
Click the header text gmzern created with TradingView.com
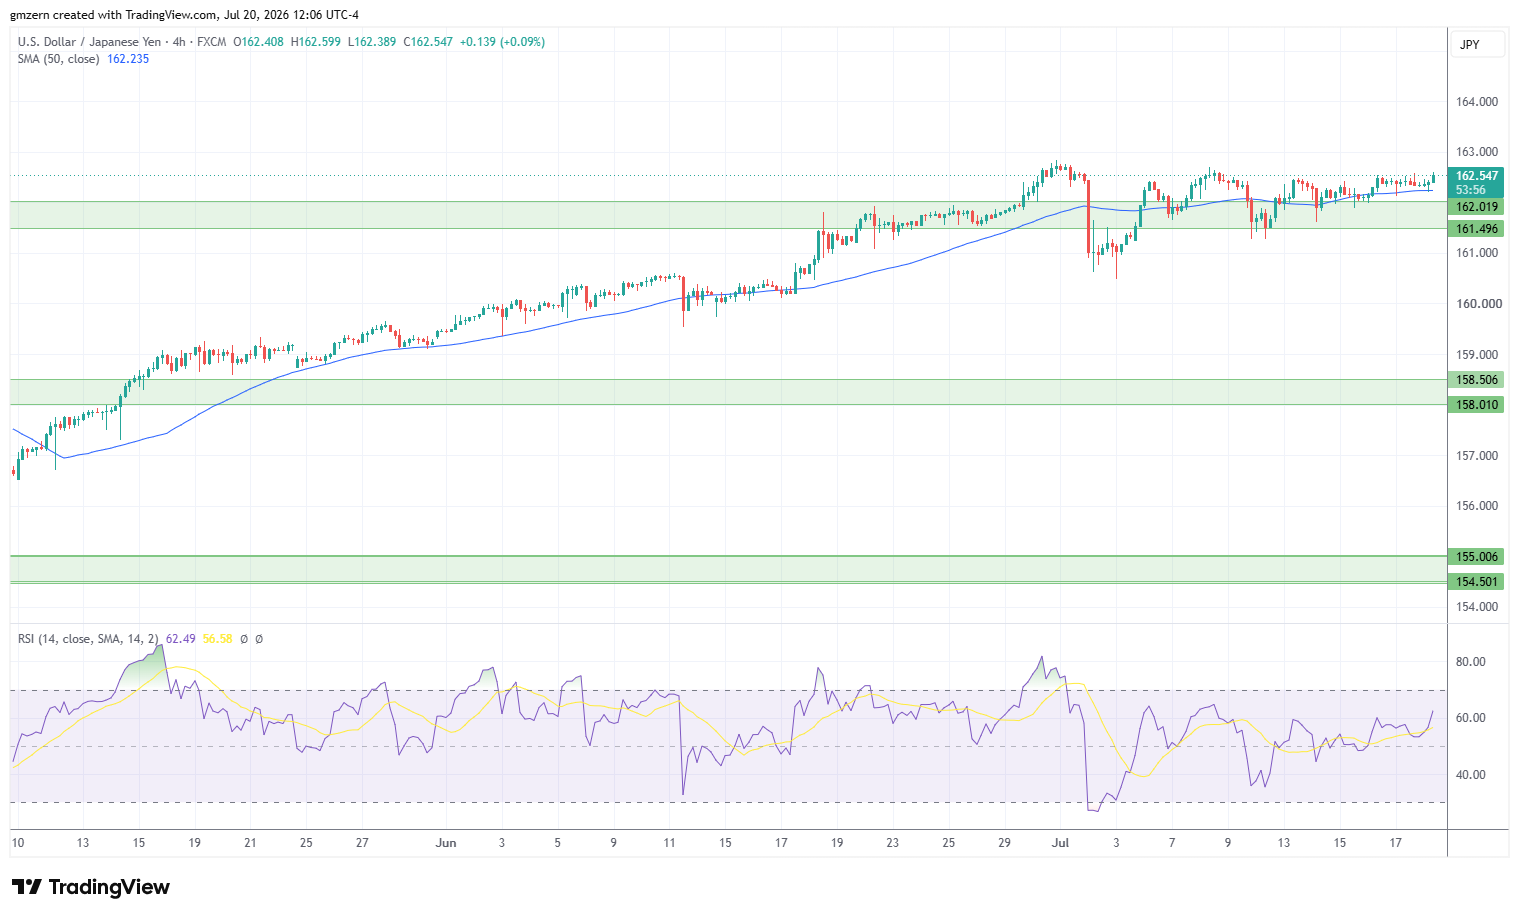113,15
